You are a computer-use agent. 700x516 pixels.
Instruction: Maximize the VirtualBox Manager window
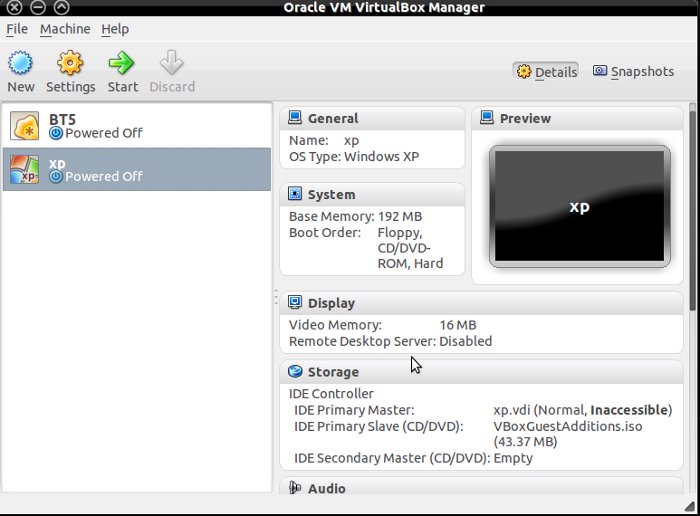point(61,7)
